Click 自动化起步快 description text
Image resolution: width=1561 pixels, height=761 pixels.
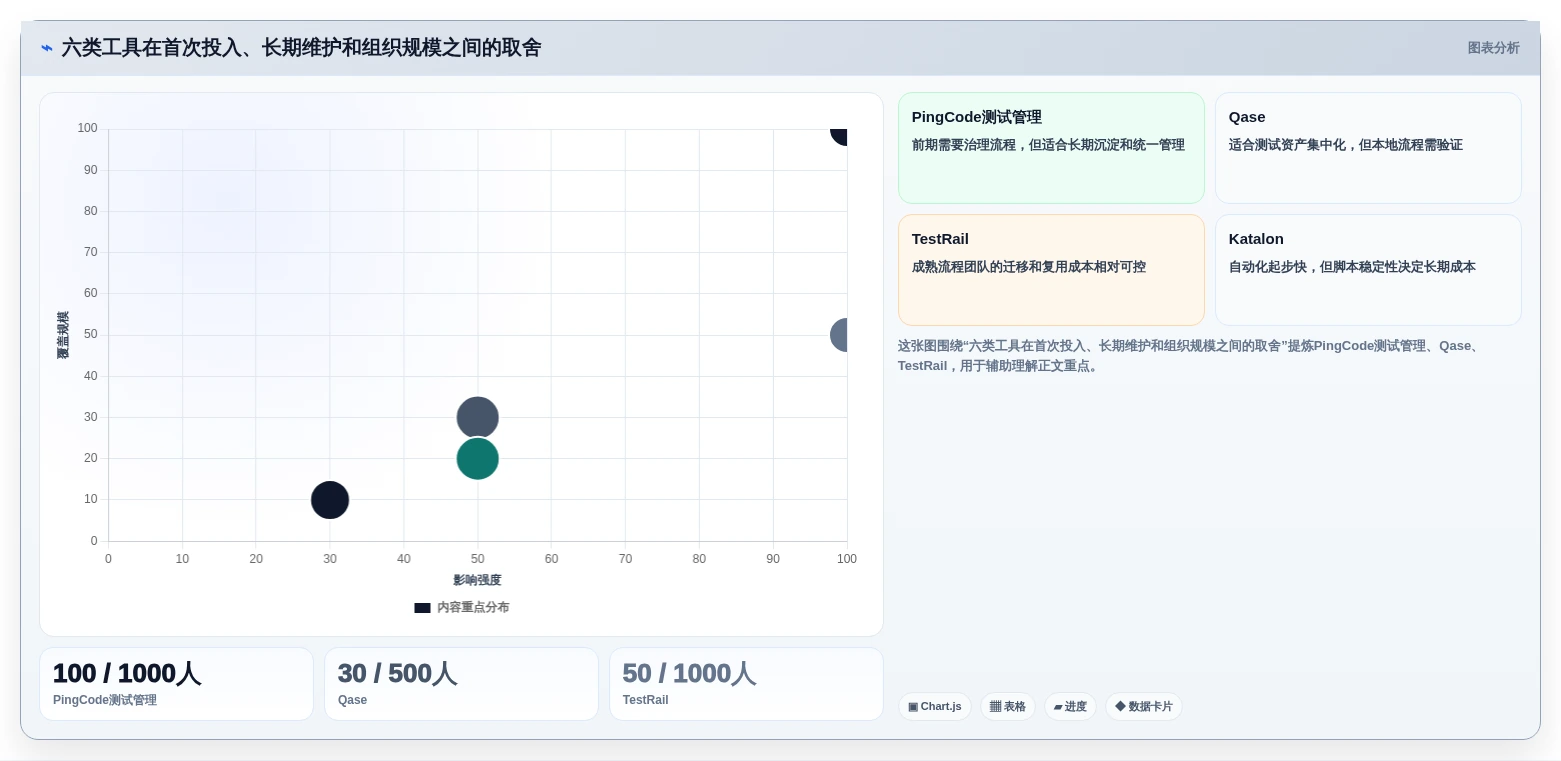click(1352, 267)
